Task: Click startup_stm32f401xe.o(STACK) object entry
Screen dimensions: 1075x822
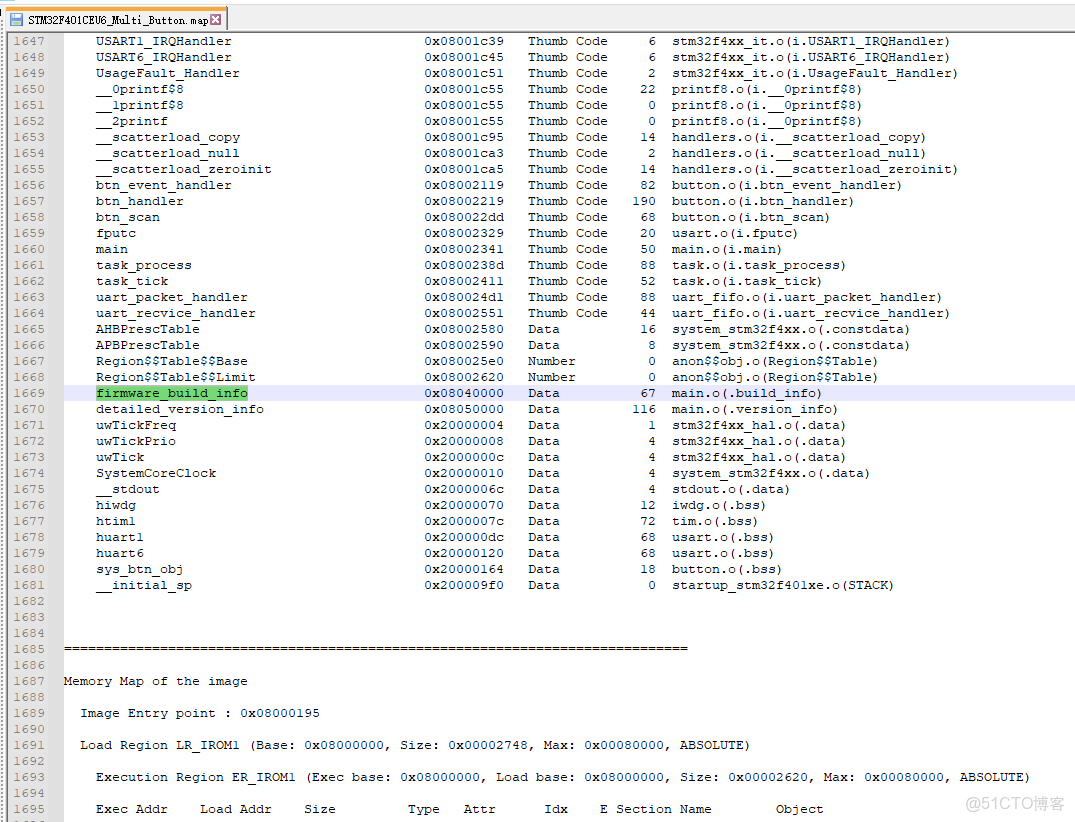Action: coord(782,585)
